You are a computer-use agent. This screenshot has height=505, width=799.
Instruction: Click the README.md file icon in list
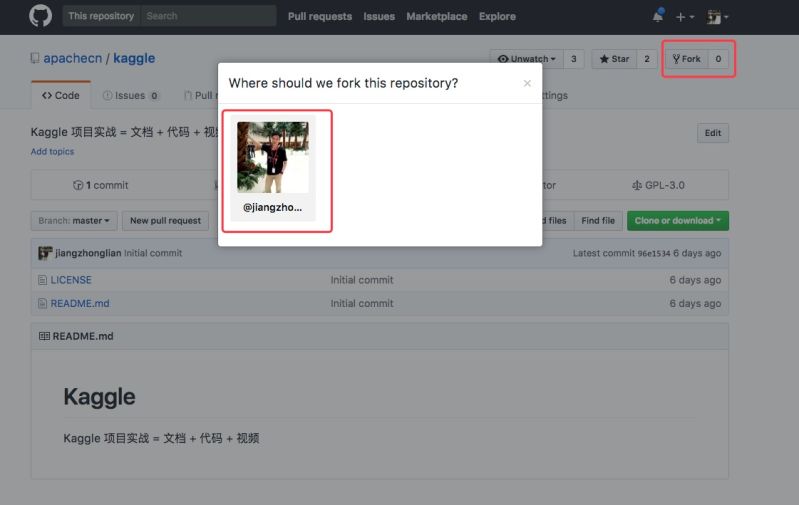point(42,303)
